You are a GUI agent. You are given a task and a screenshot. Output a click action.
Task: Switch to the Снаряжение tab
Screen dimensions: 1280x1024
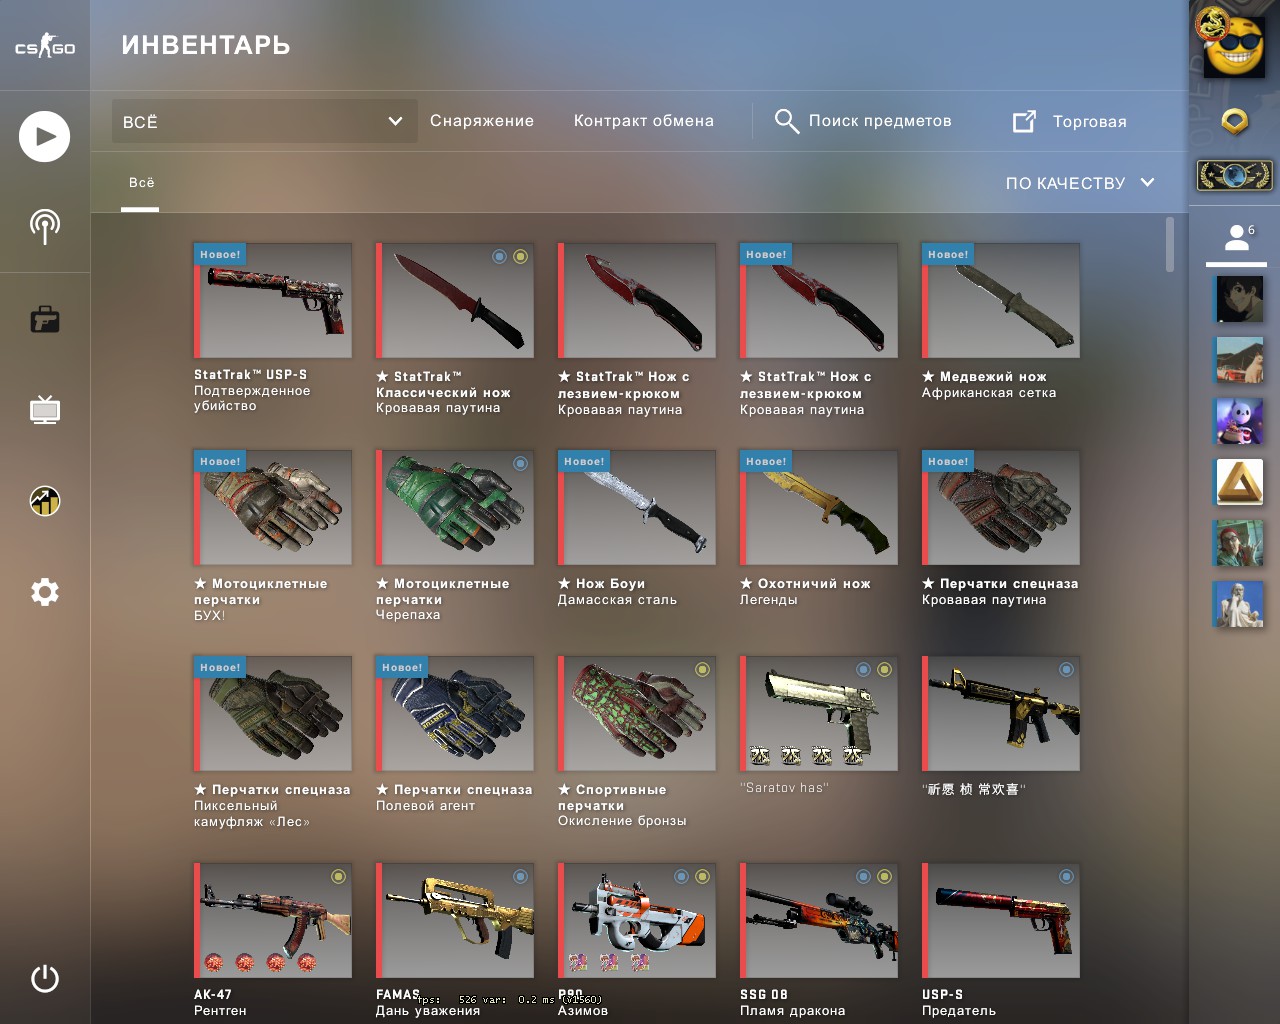click(482, 121)
